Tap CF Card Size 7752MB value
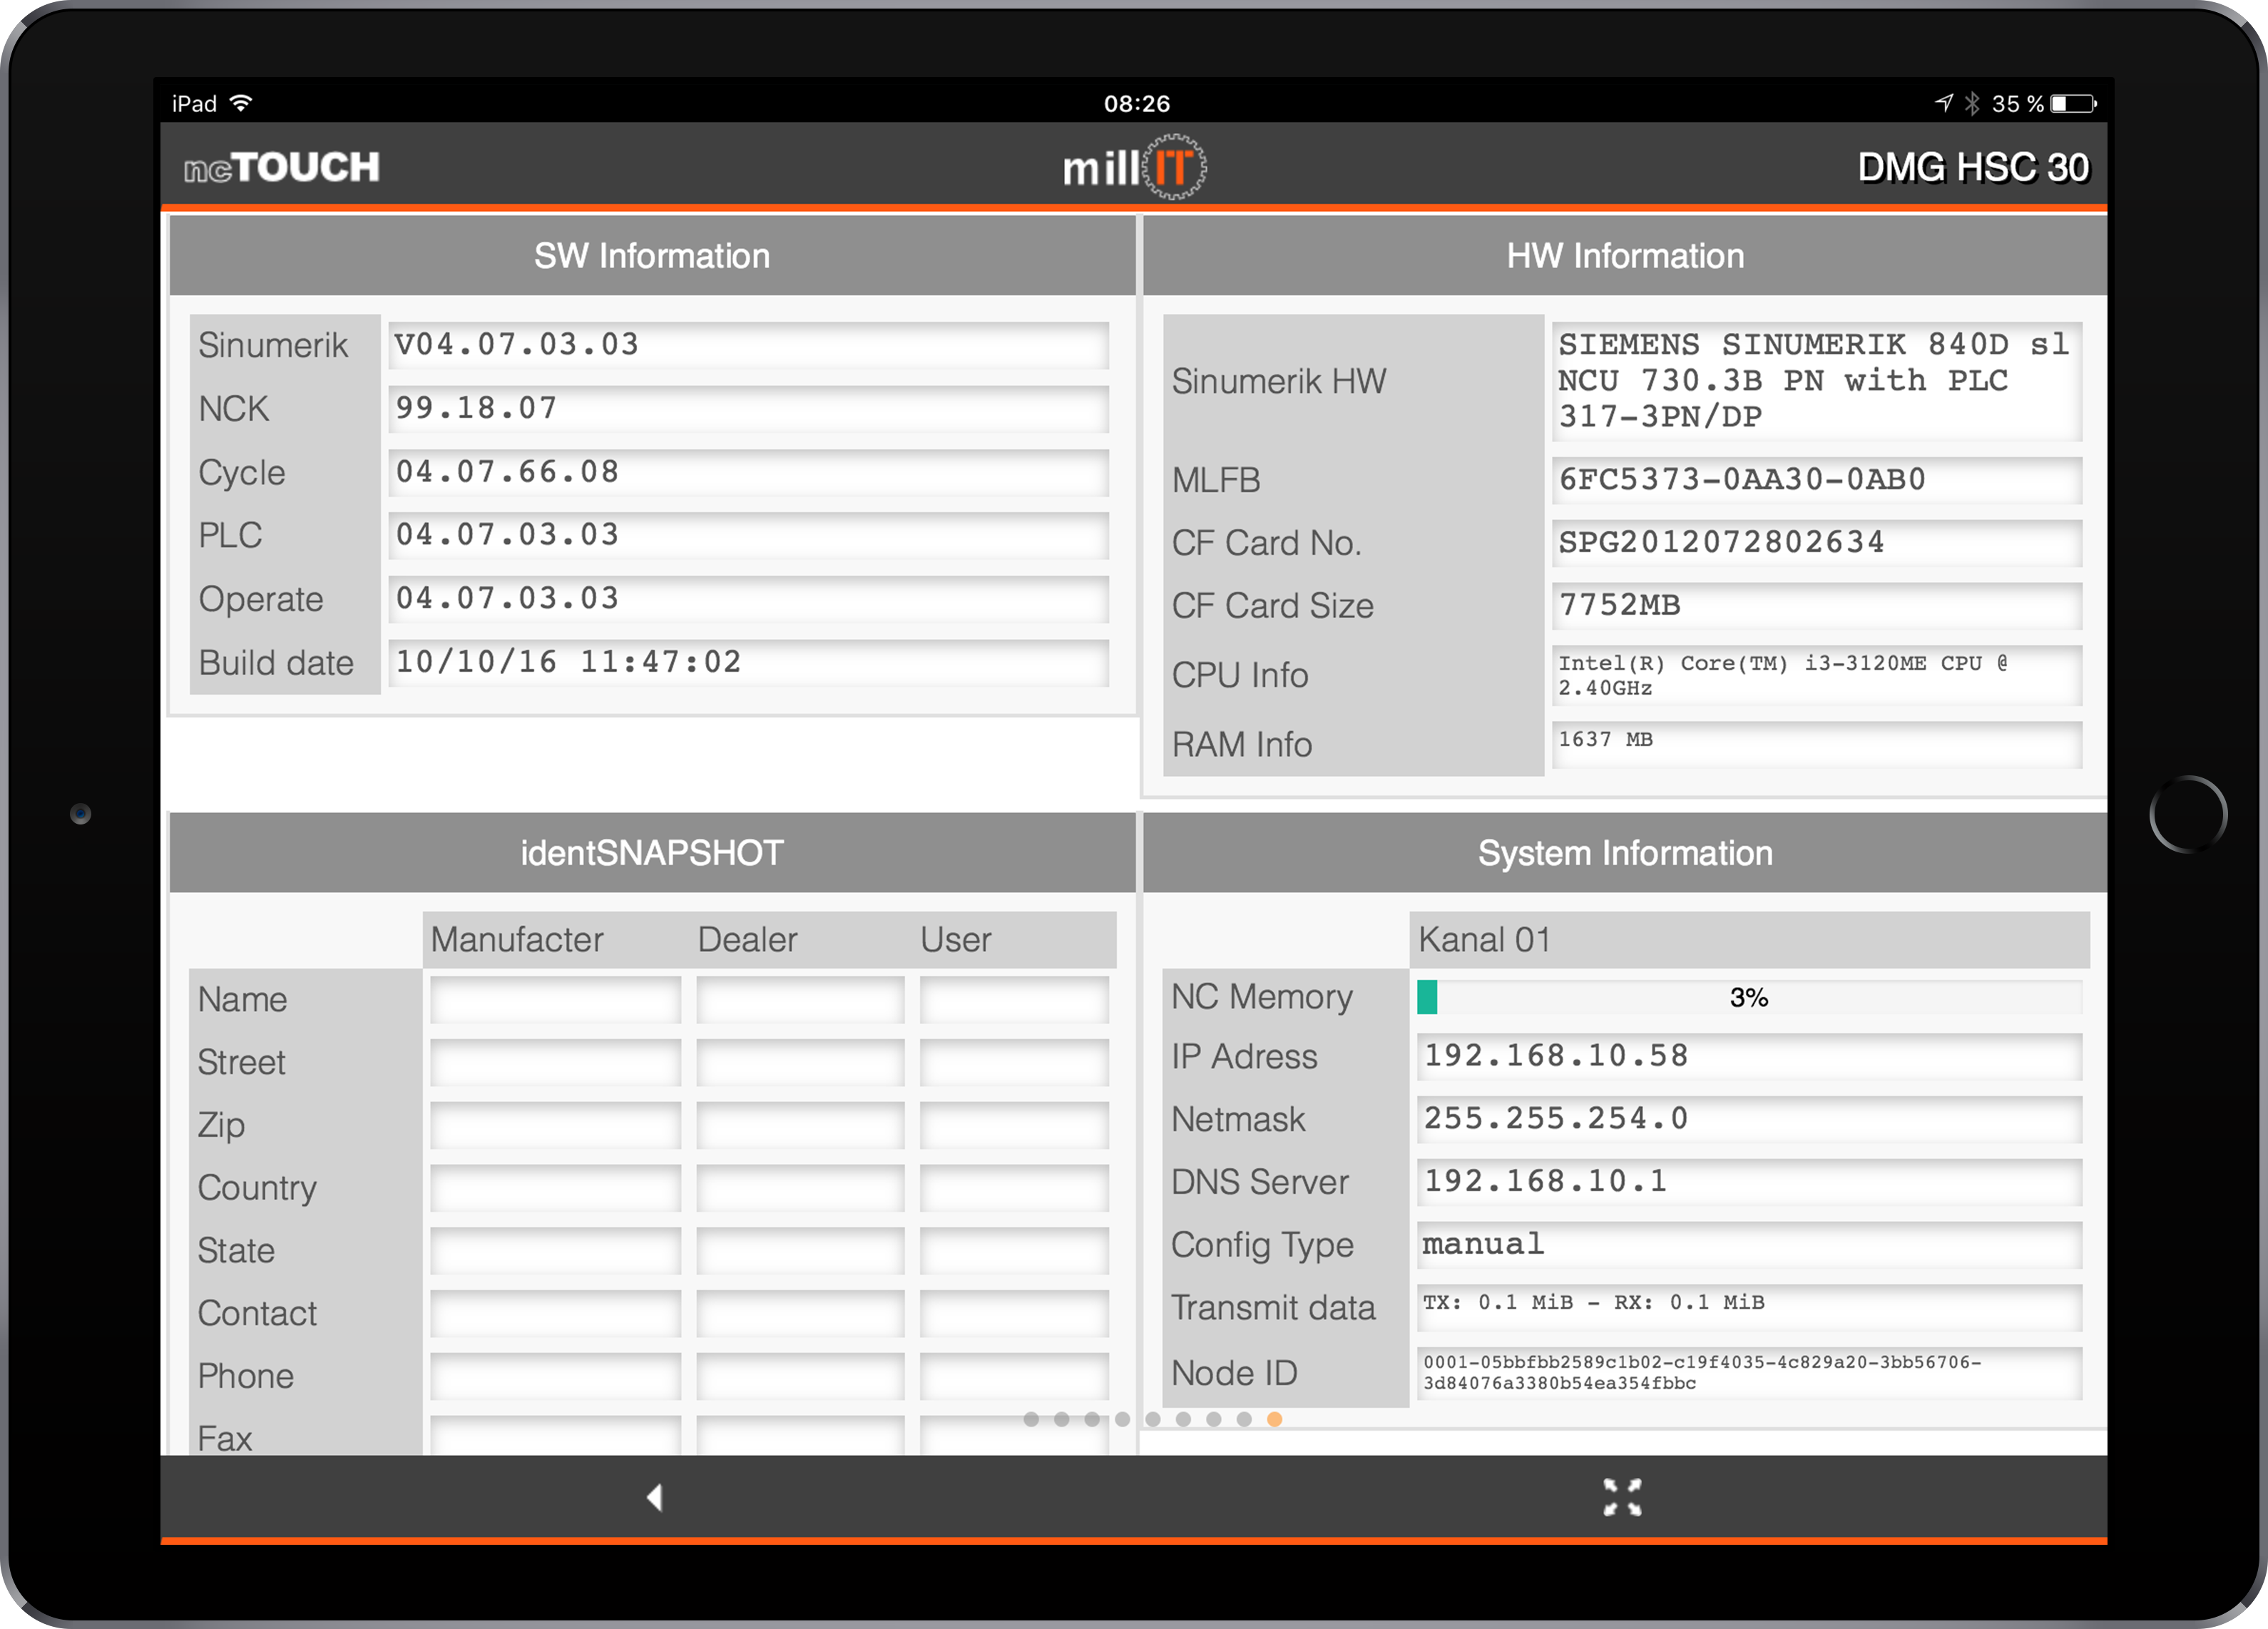The image size is (2268, 1629). click(1816, 606)
